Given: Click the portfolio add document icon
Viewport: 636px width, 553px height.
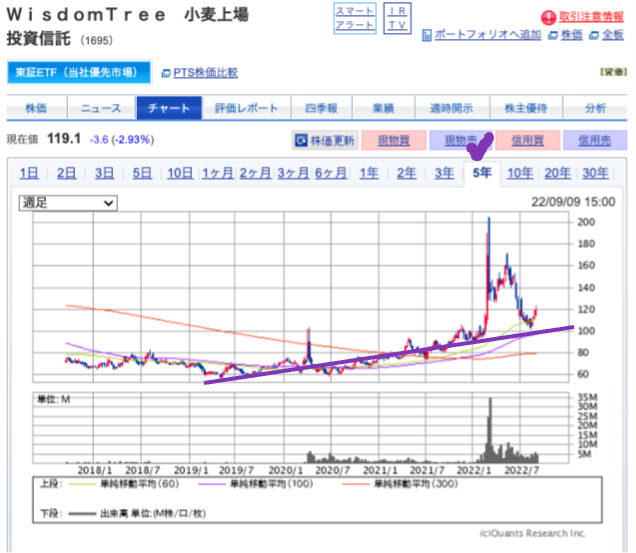Looking at the screenshot, I should (x=427, y=35).
